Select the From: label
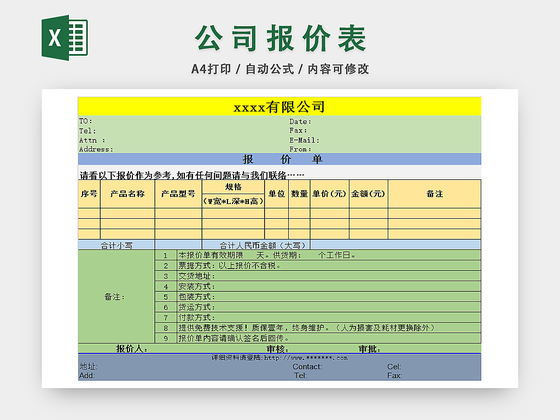The width and height of the screenshot is (560, 420). [300, 149]
